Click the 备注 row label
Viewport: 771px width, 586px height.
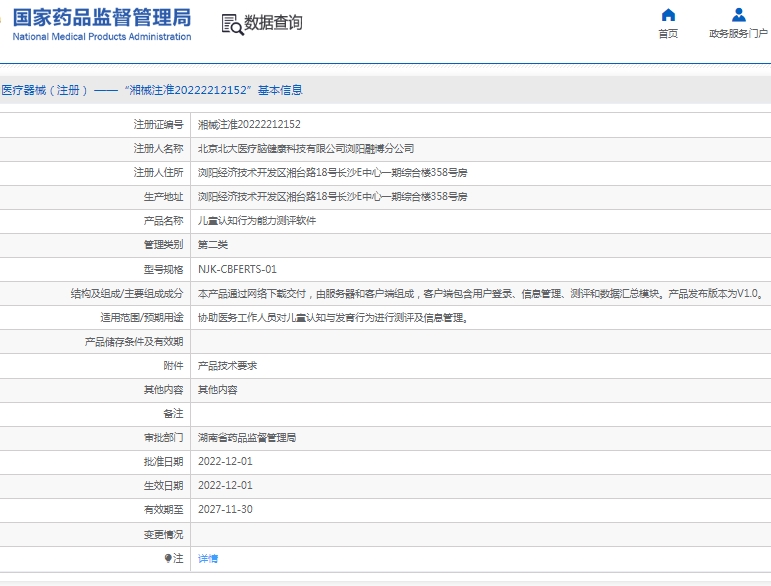coord(173,414)
